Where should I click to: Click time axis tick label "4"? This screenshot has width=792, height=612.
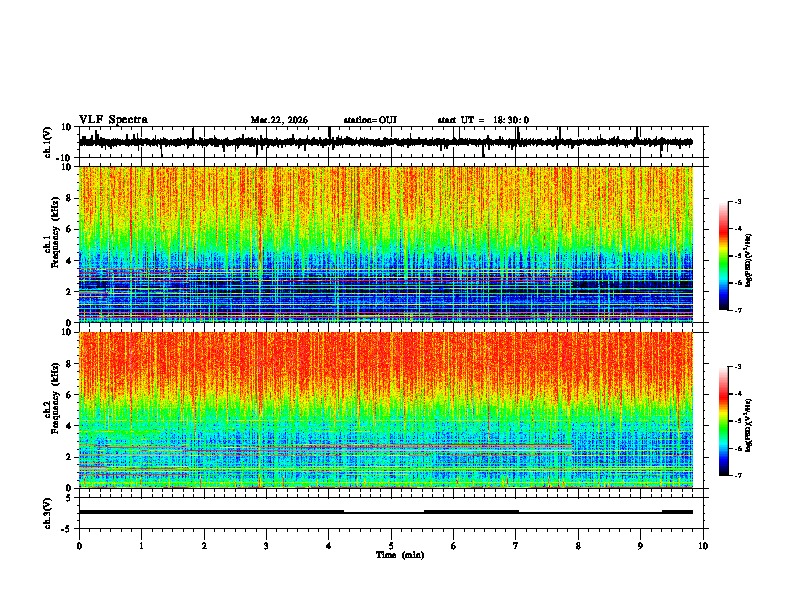click(x=329, y=546)
